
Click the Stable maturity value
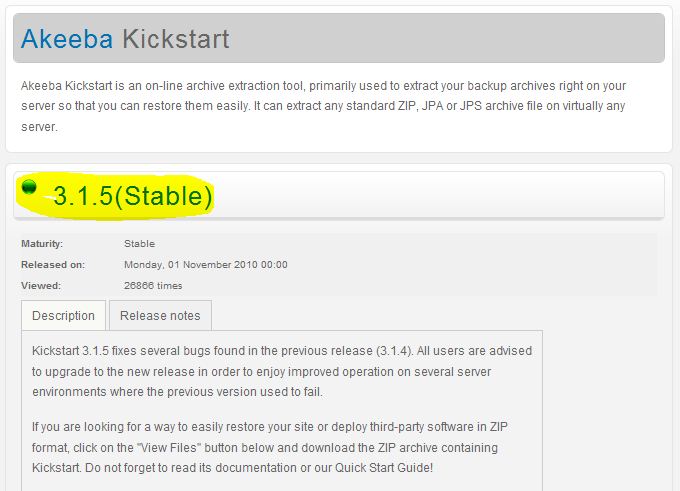pyautogui.click(x=139, y=244)
